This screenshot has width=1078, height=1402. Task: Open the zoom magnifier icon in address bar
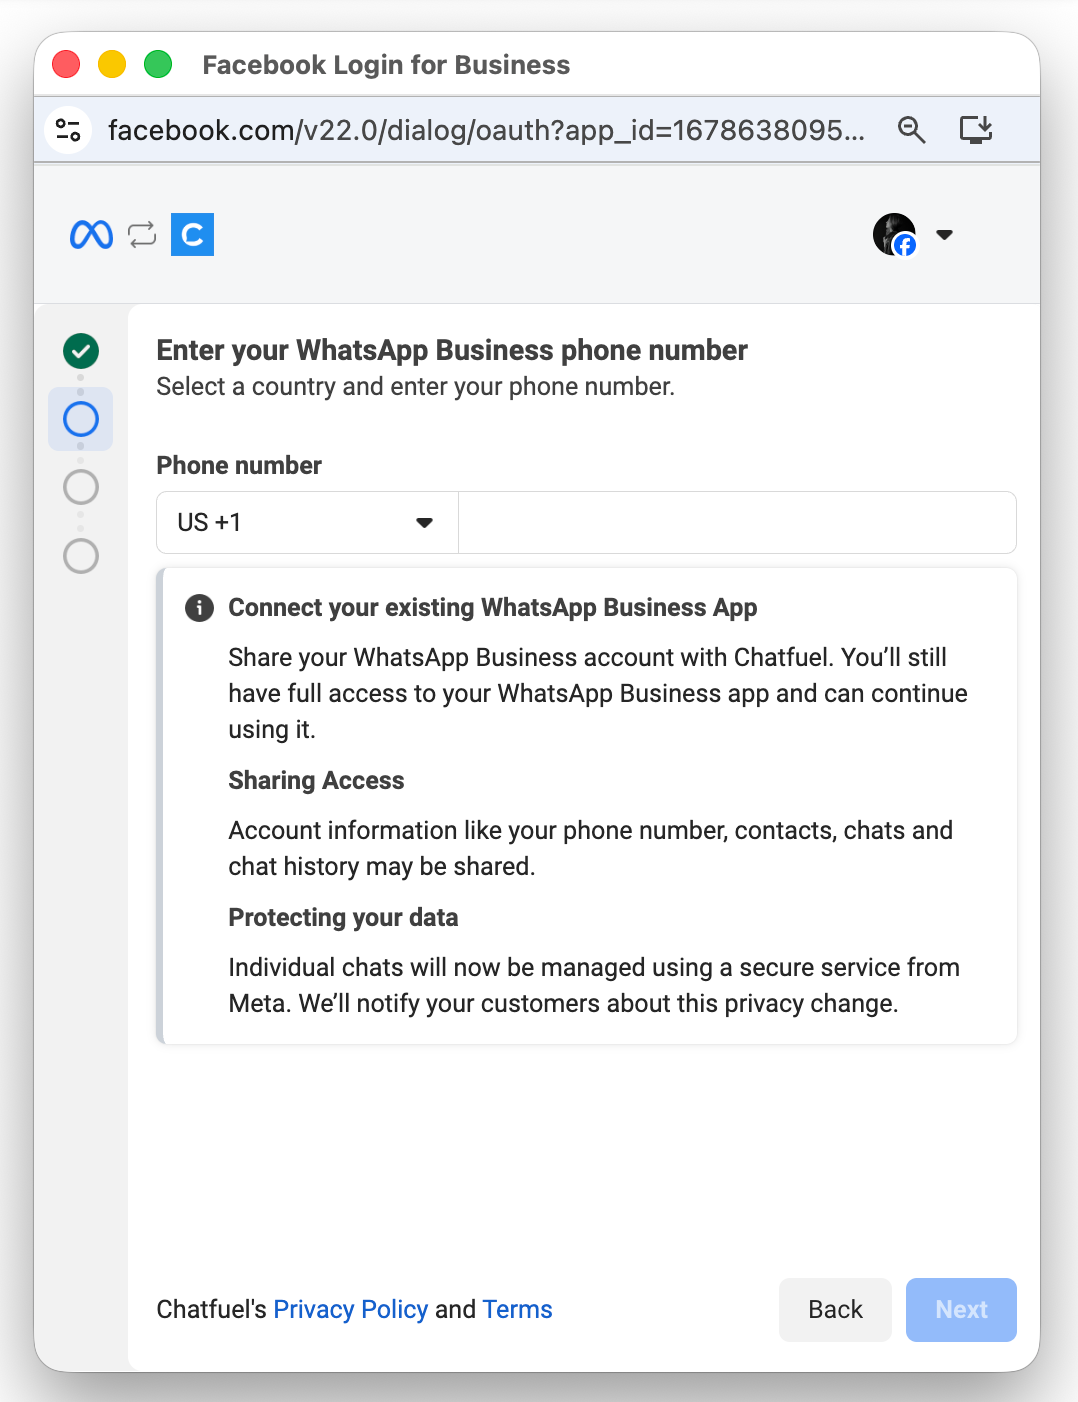coord(911,130)
